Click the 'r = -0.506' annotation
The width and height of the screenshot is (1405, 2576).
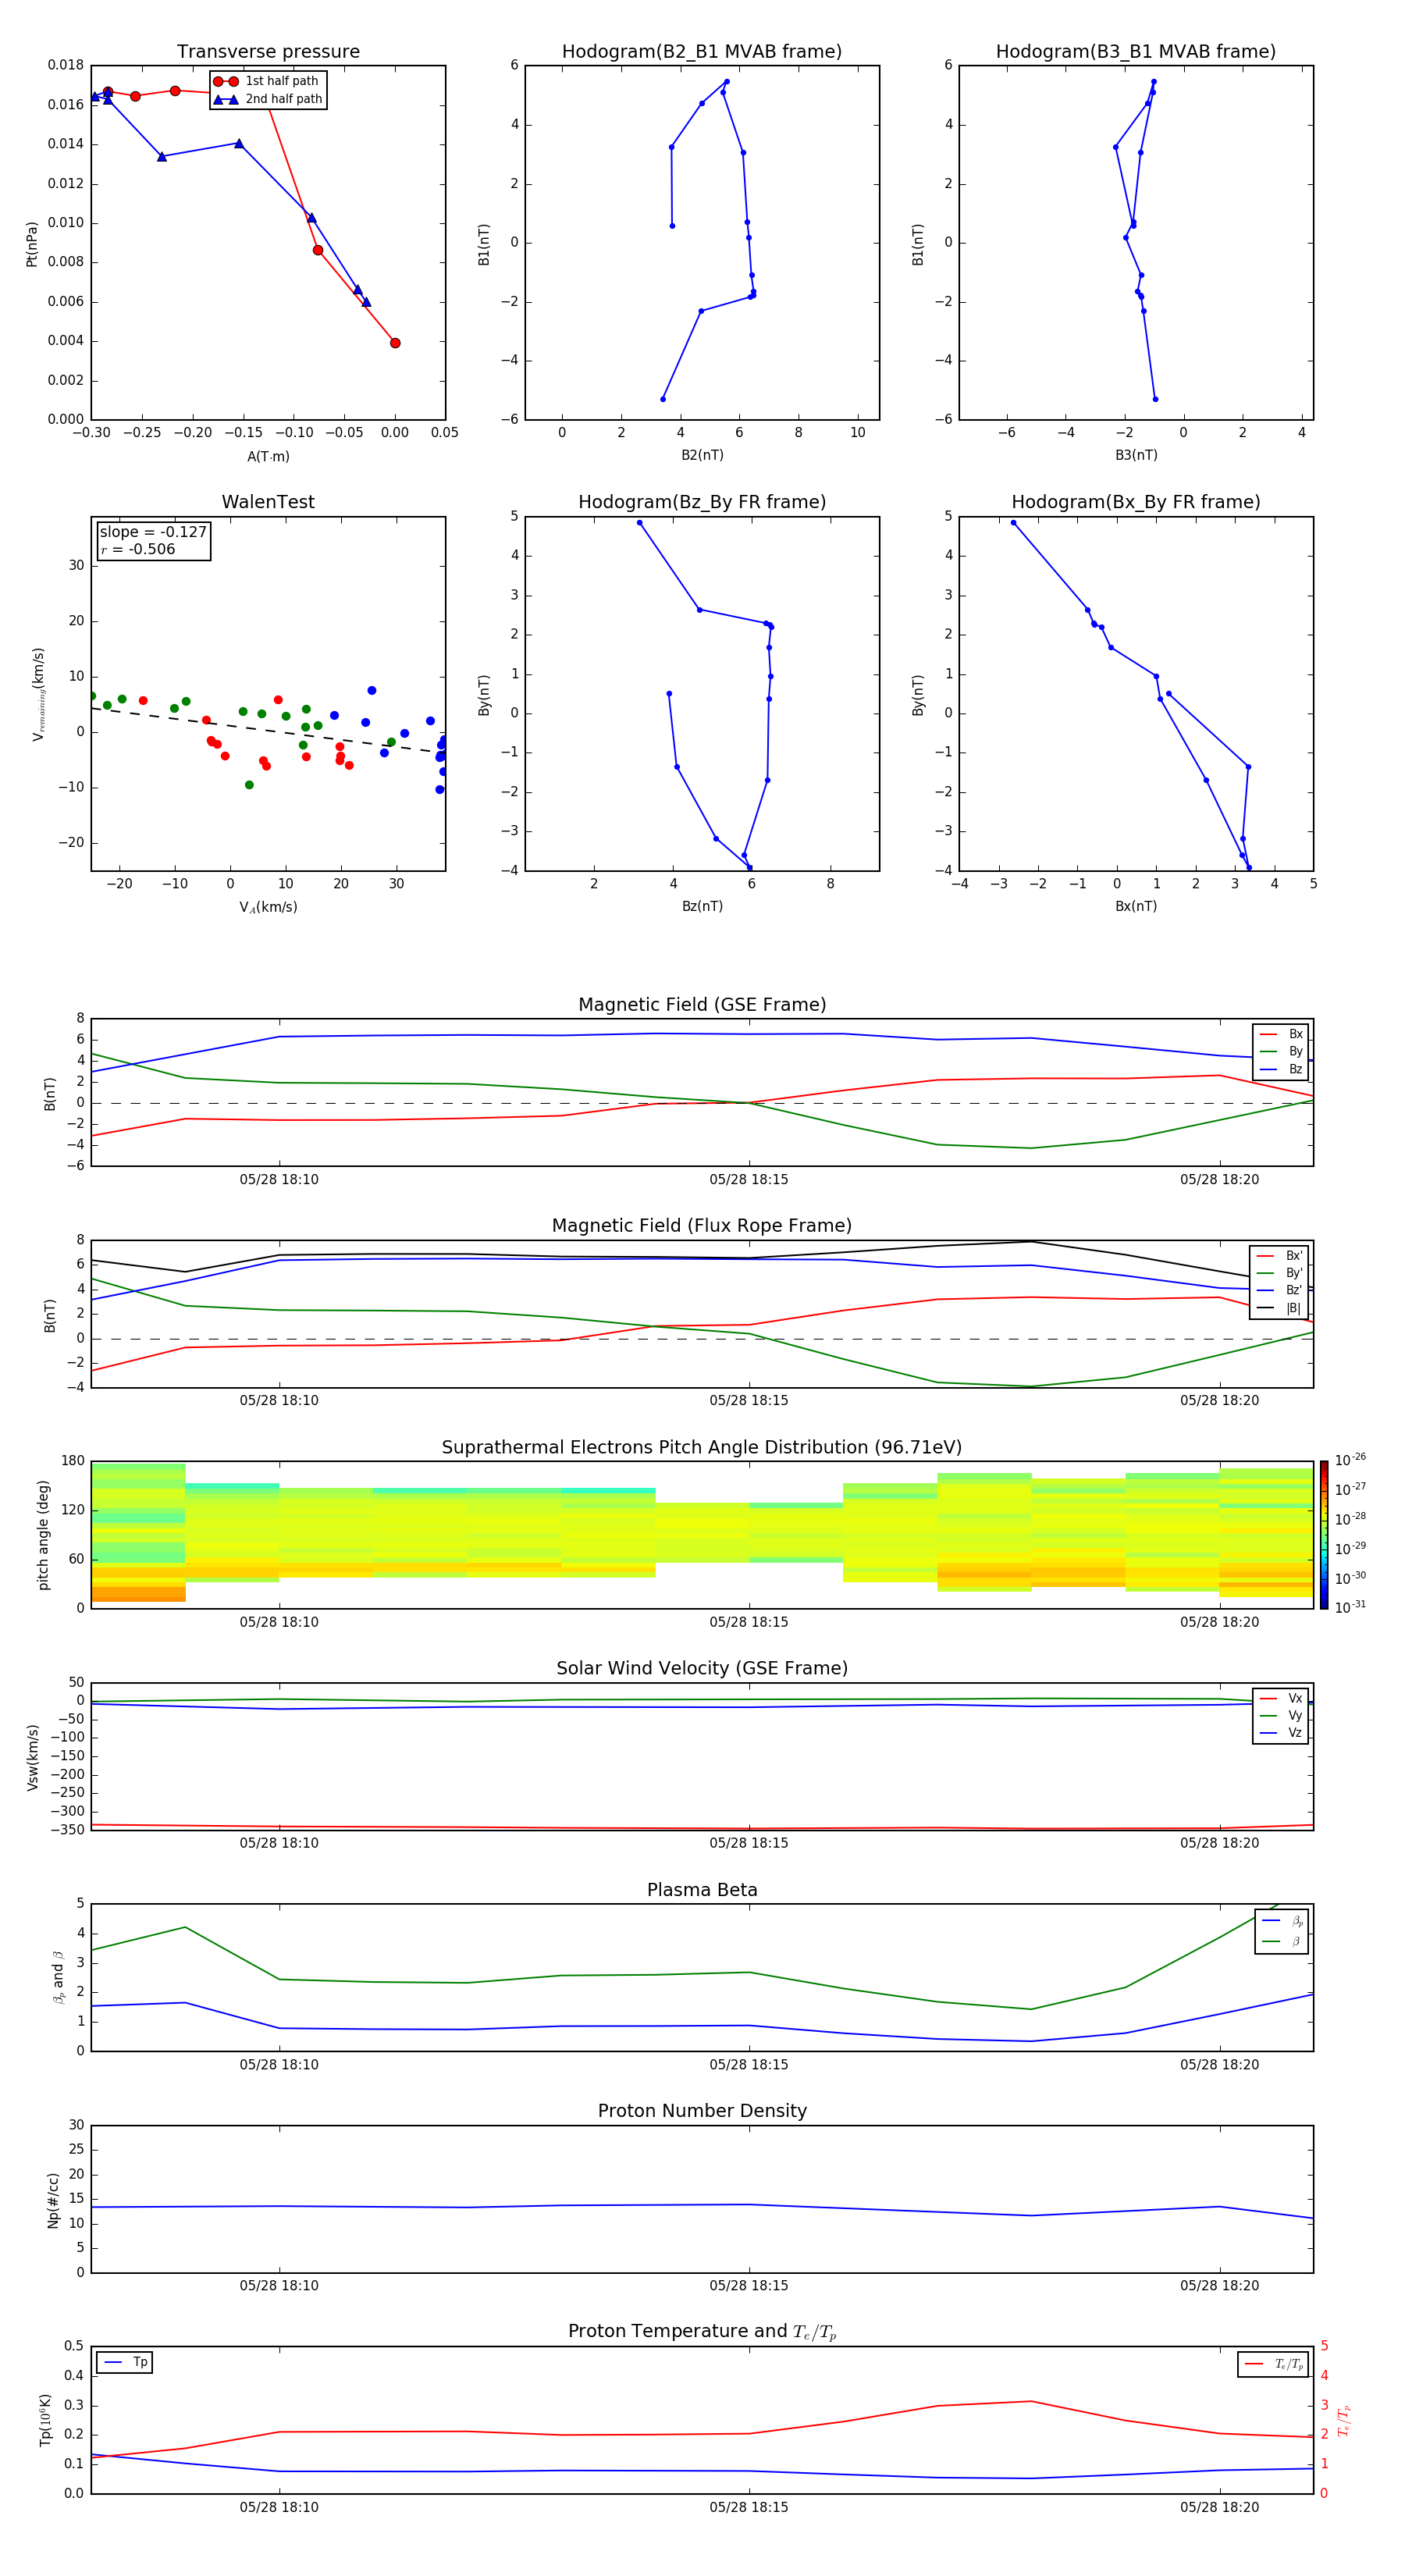pos(138,549)
